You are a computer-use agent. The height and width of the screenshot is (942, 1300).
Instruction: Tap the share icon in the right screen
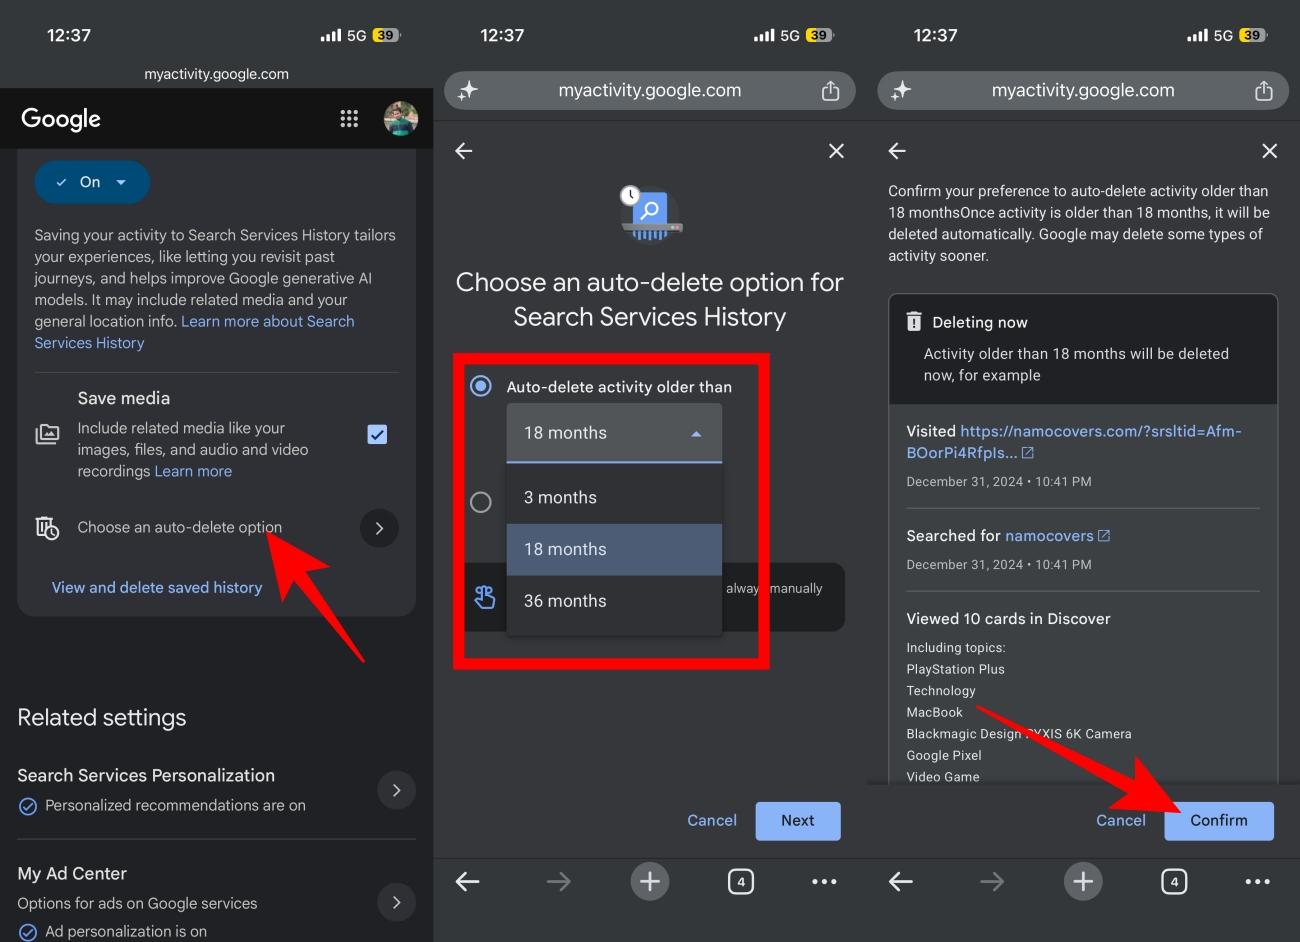pos(1264,91)
